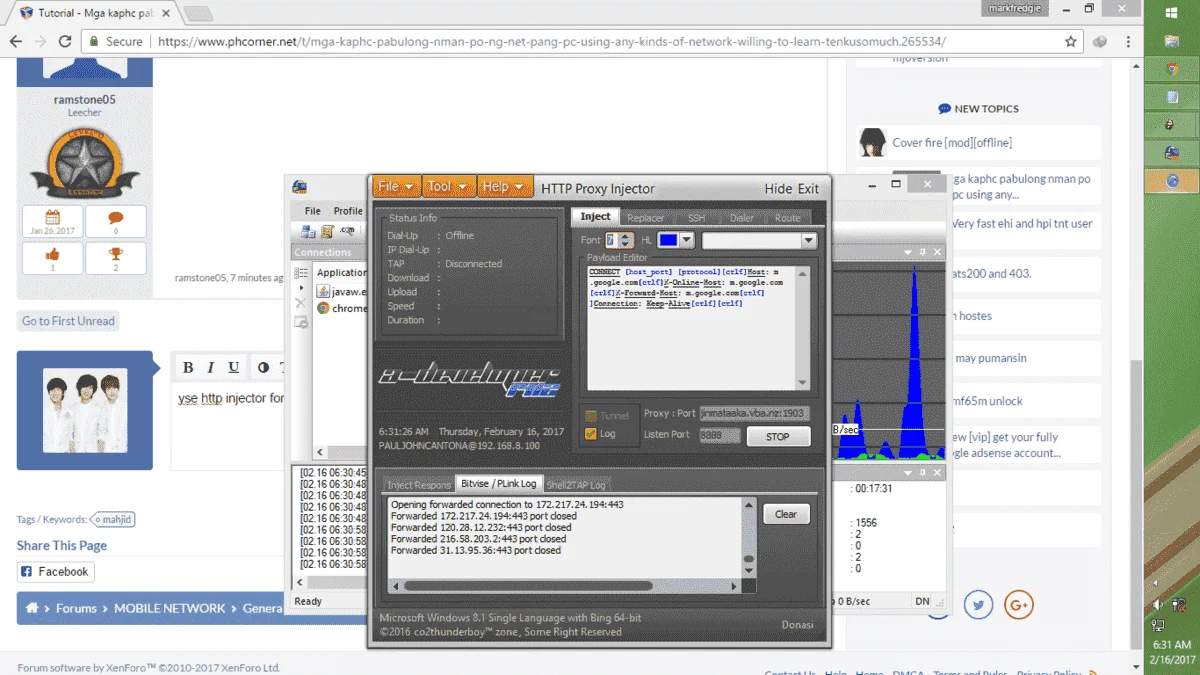The height and width of the screenshot is (675, 1200).
Task: Click the Google+ share icon
Action: pyautogui.click(x=1019, y=604)
